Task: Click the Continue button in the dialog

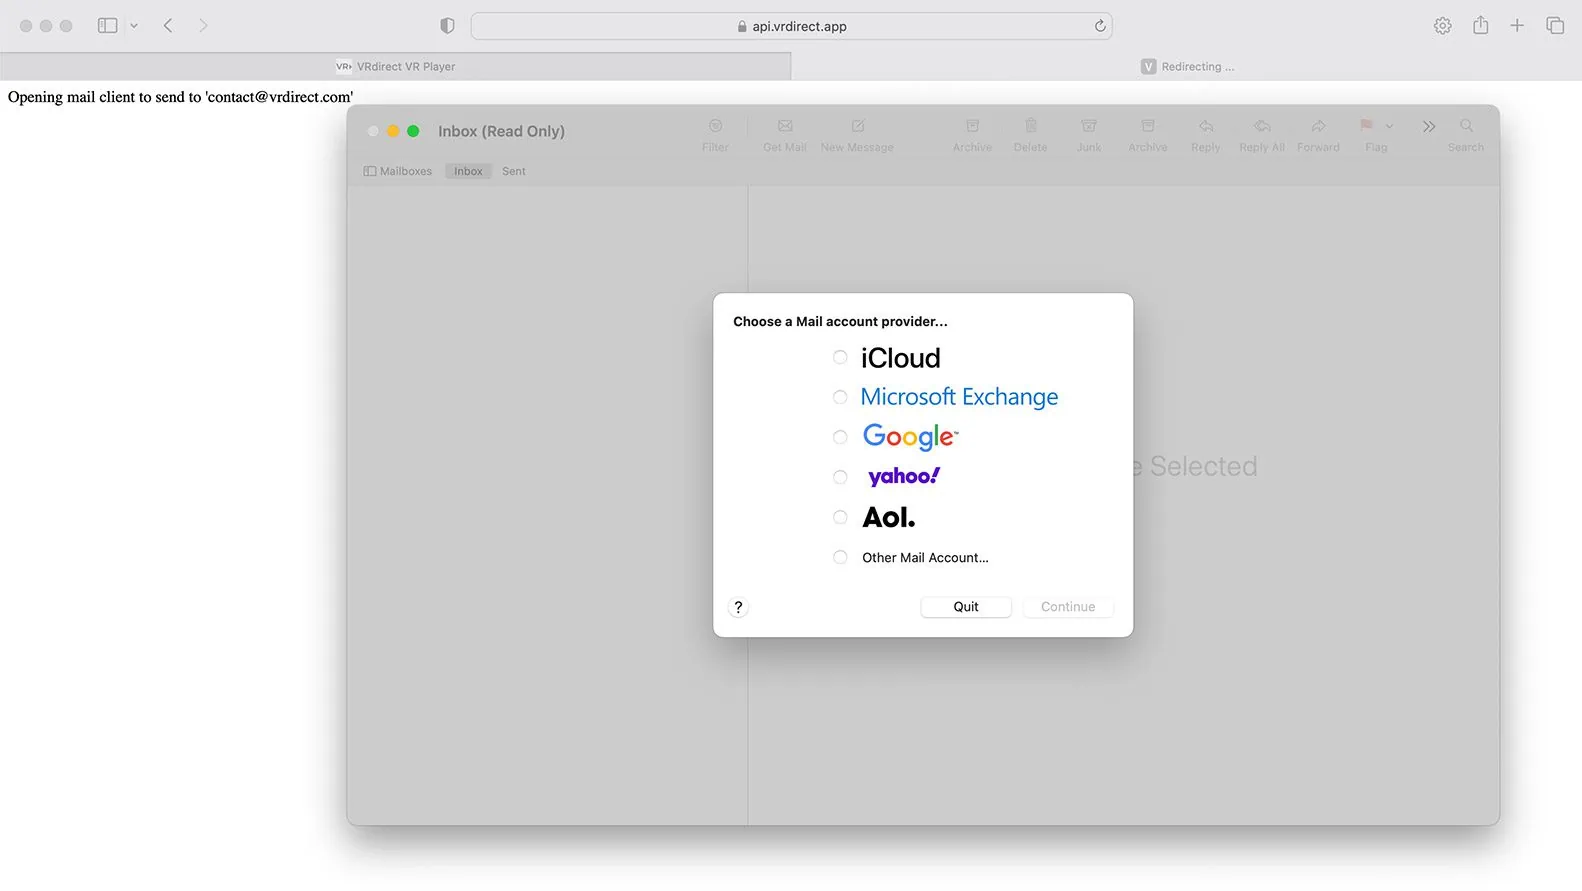Action: [1068, 607]
